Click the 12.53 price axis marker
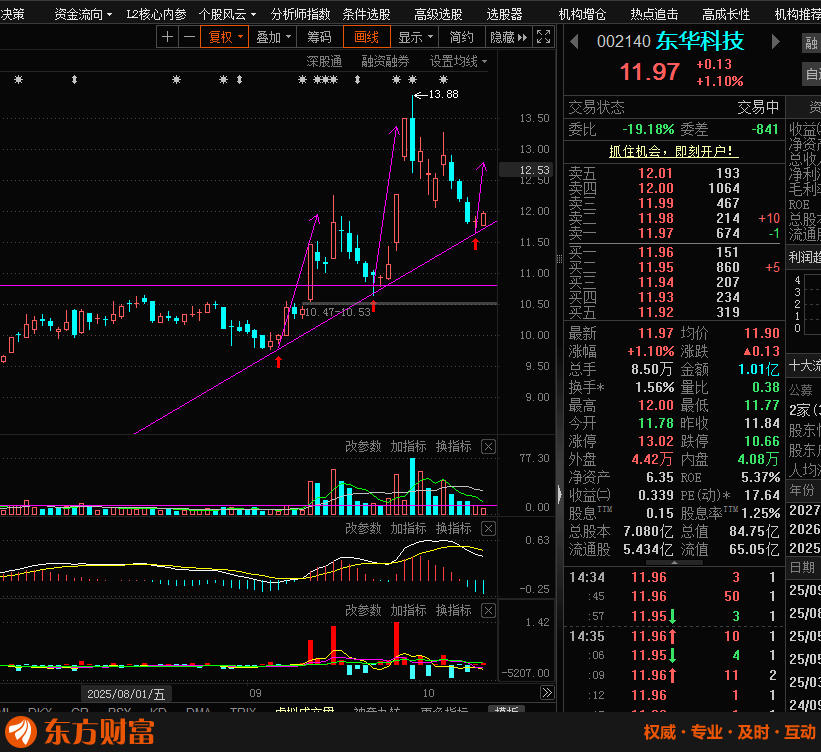The width and height of the screenshot is (821, 752). click(x=526, y=170)
